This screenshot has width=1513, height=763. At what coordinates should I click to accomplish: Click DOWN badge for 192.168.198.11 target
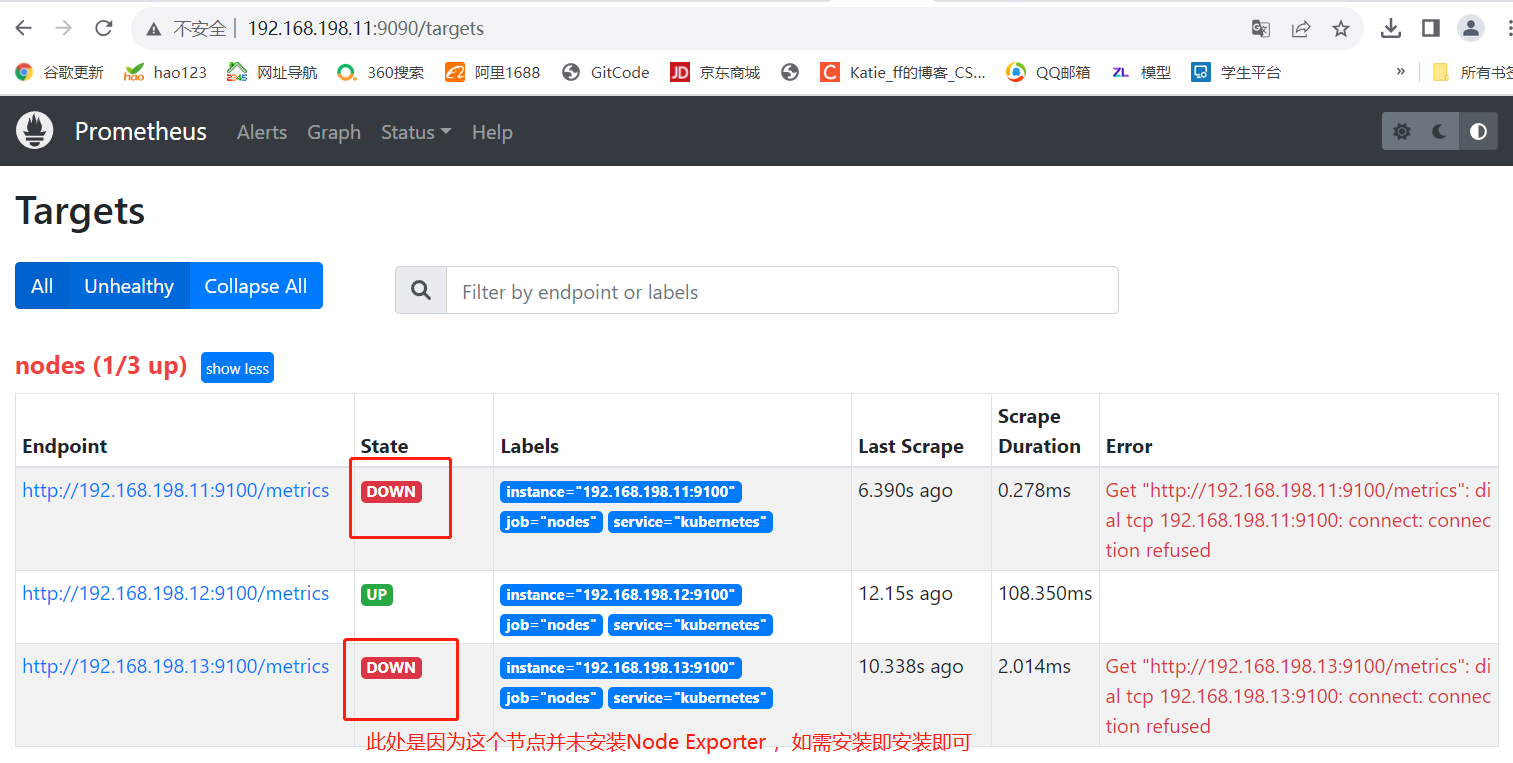[391, 492]
